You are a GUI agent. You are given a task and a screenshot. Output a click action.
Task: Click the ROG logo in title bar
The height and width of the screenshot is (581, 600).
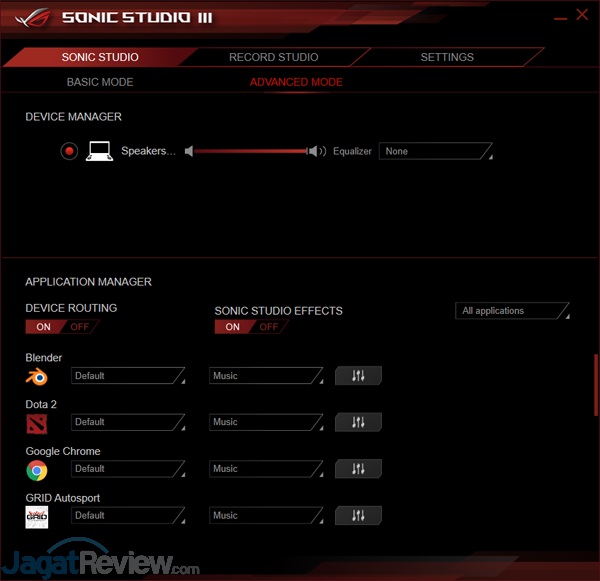pos(33,18)
